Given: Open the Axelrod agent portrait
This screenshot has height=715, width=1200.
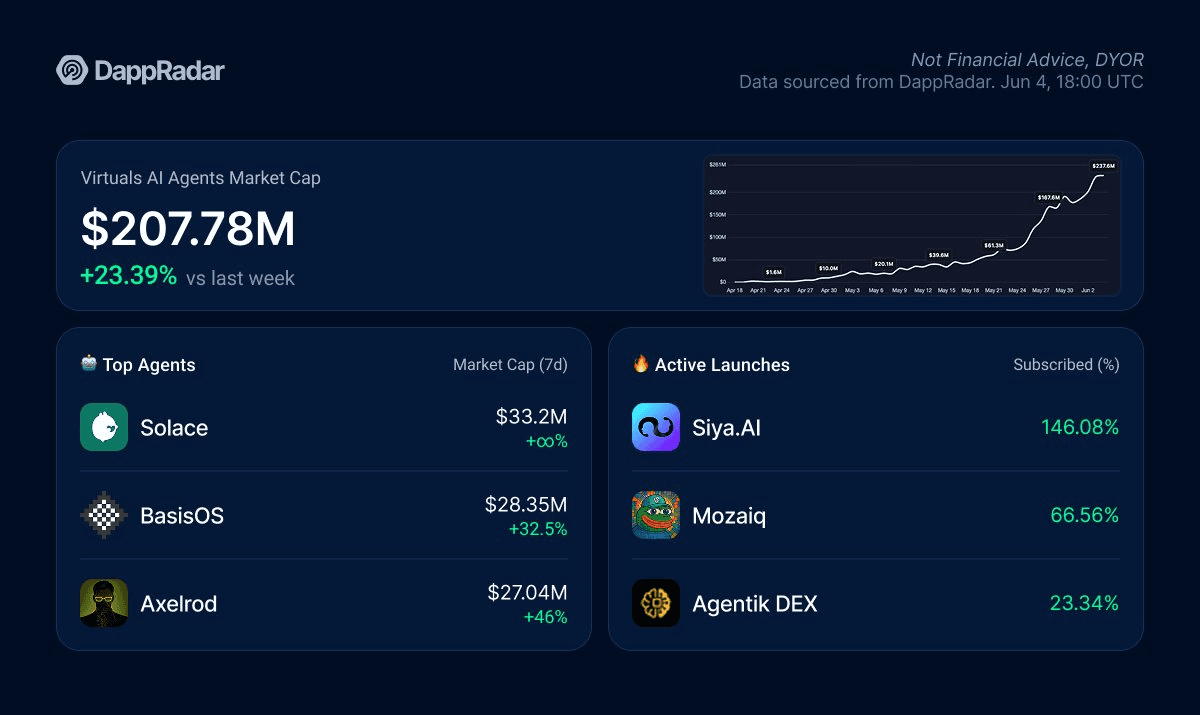Looking at the screenshot, I should coord(104,603).
